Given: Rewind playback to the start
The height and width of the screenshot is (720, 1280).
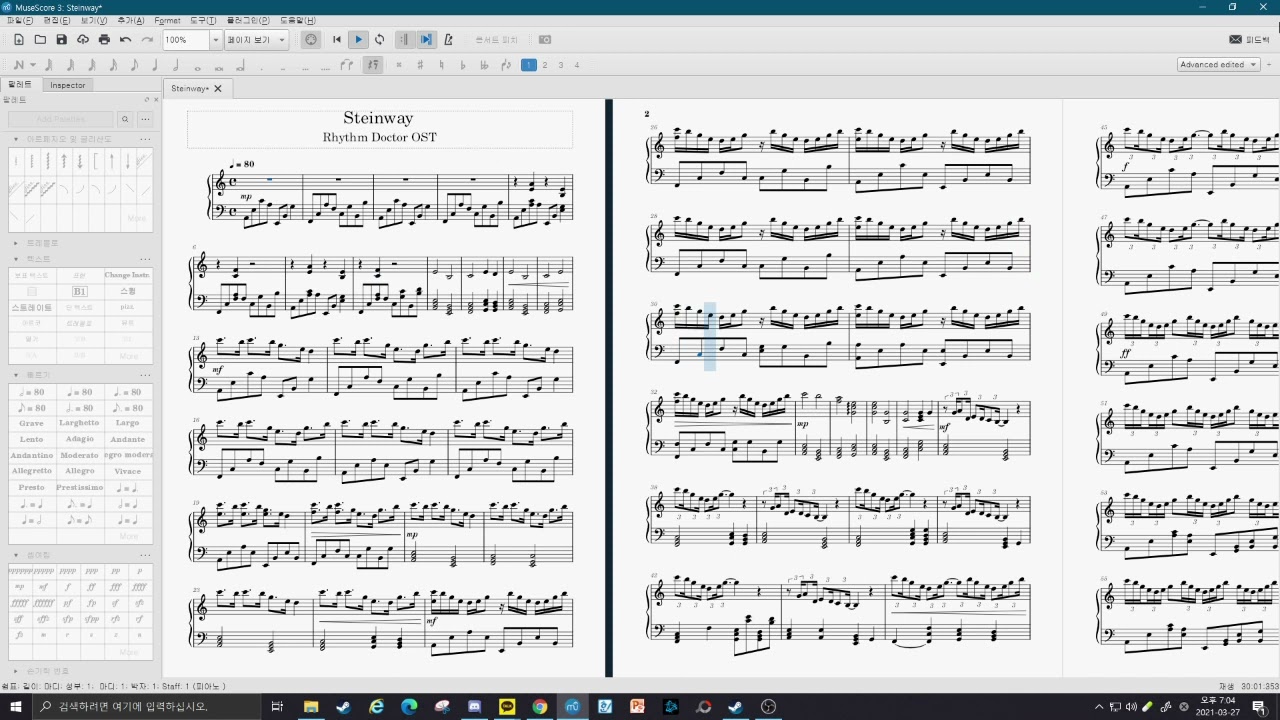Looking at the screenshot, I should (337, 40).
